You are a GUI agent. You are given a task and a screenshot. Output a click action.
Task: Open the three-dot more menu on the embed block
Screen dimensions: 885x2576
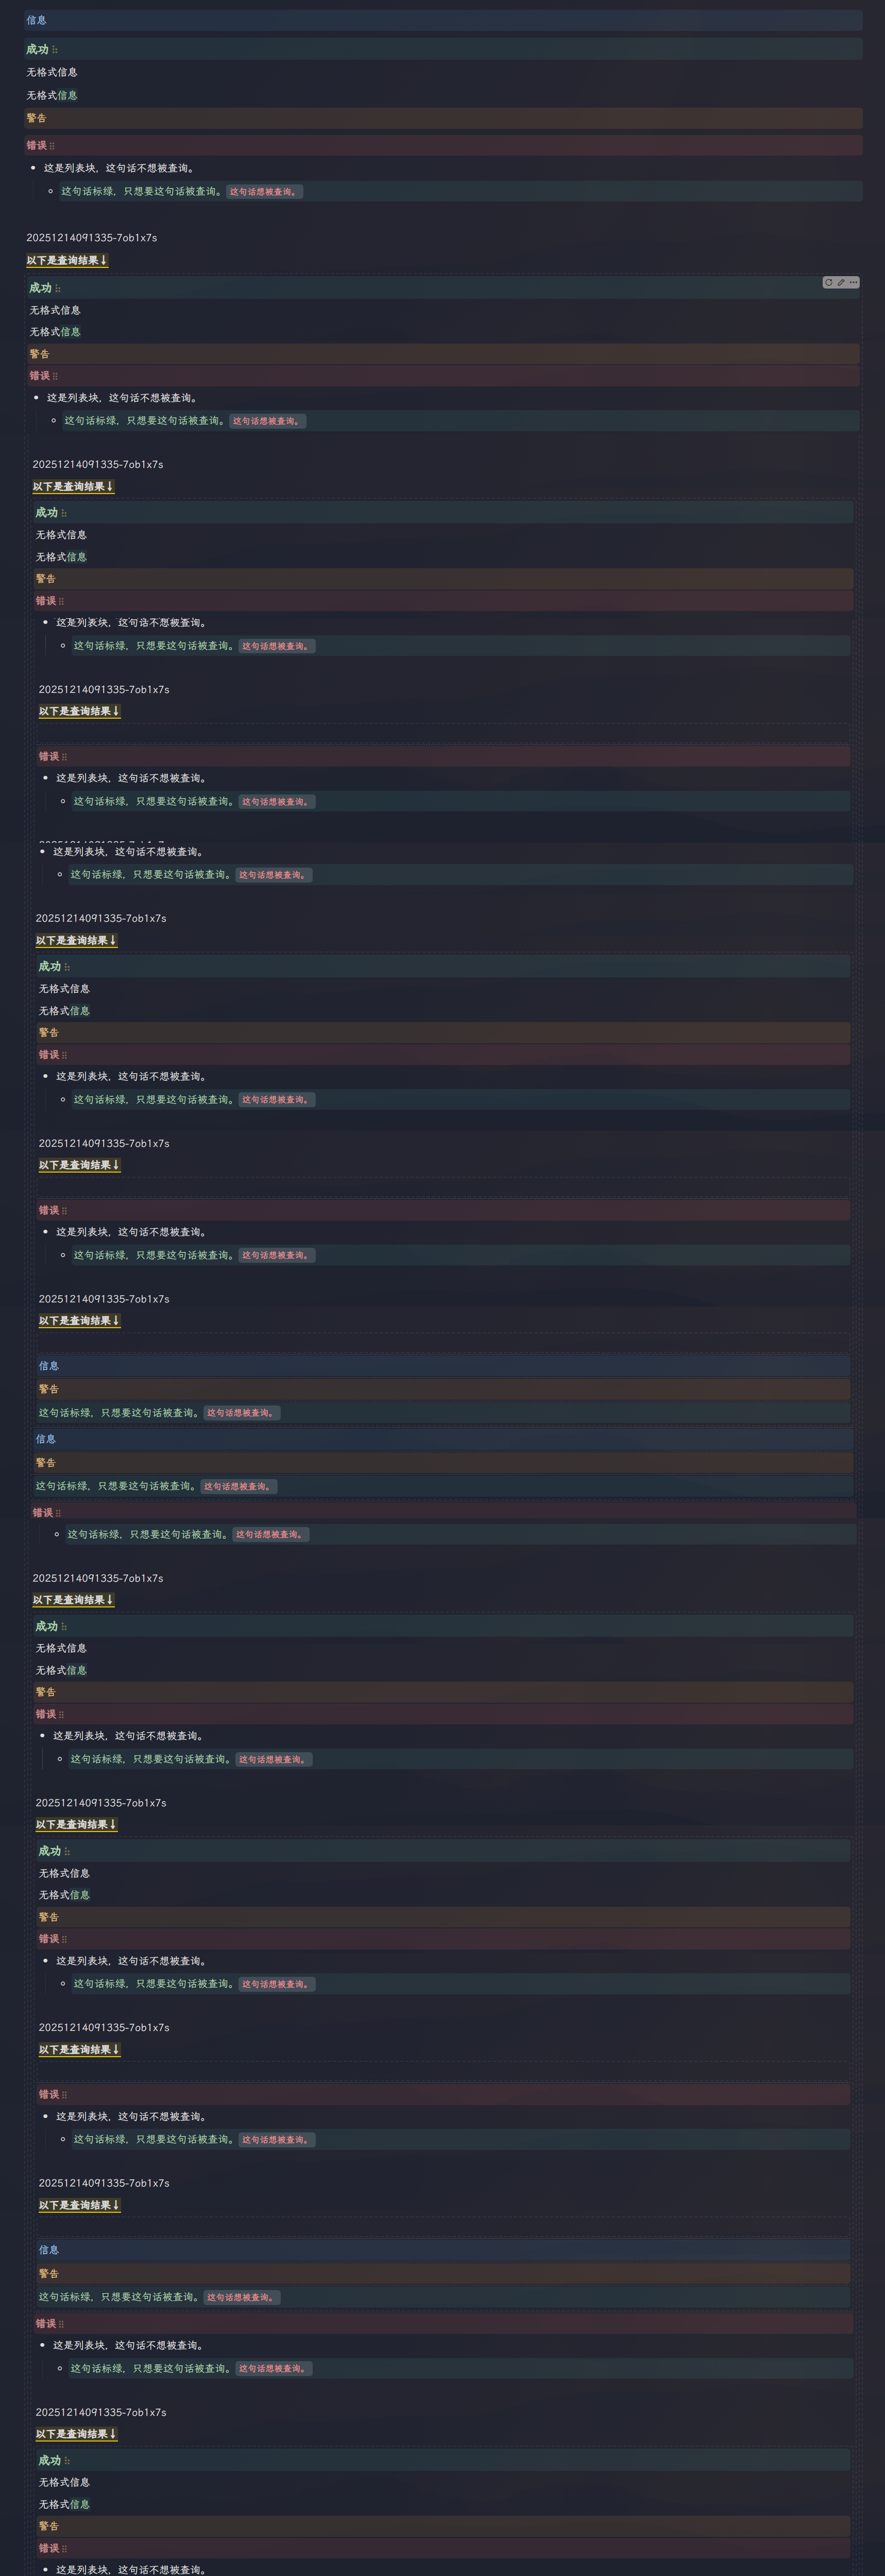(x=853, y=283)
